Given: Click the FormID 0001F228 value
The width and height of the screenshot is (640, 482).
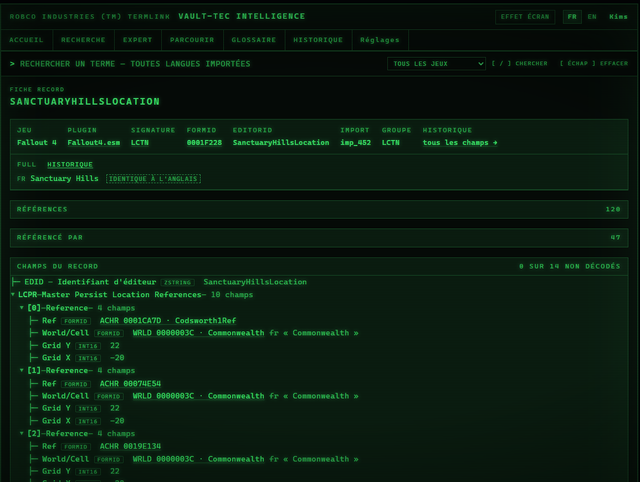Looking at the screenshot, I should 204,142.
